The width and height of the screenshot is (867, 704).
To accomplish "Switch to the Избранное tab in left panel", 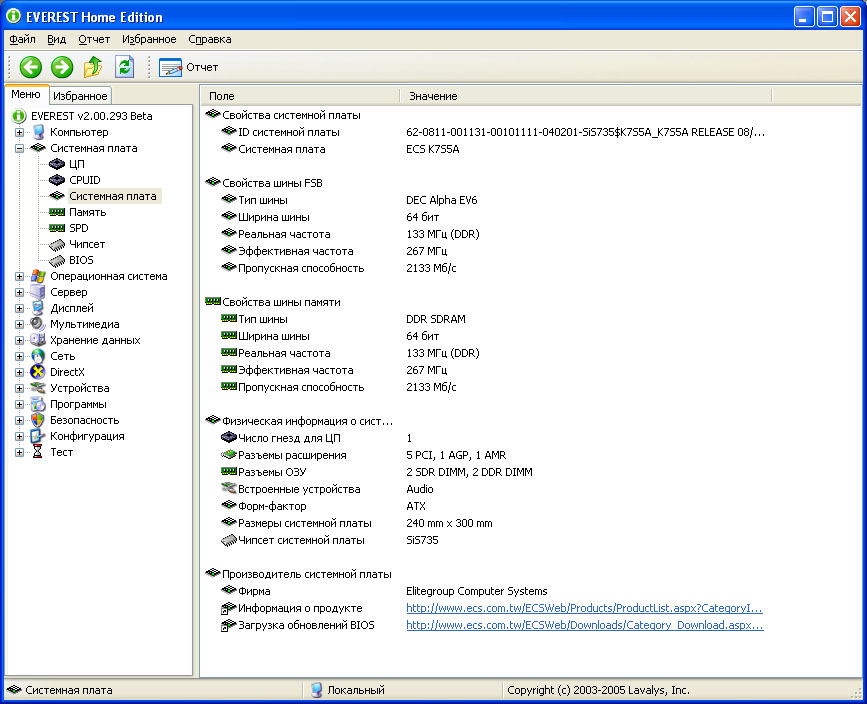I will pos(80,96).
